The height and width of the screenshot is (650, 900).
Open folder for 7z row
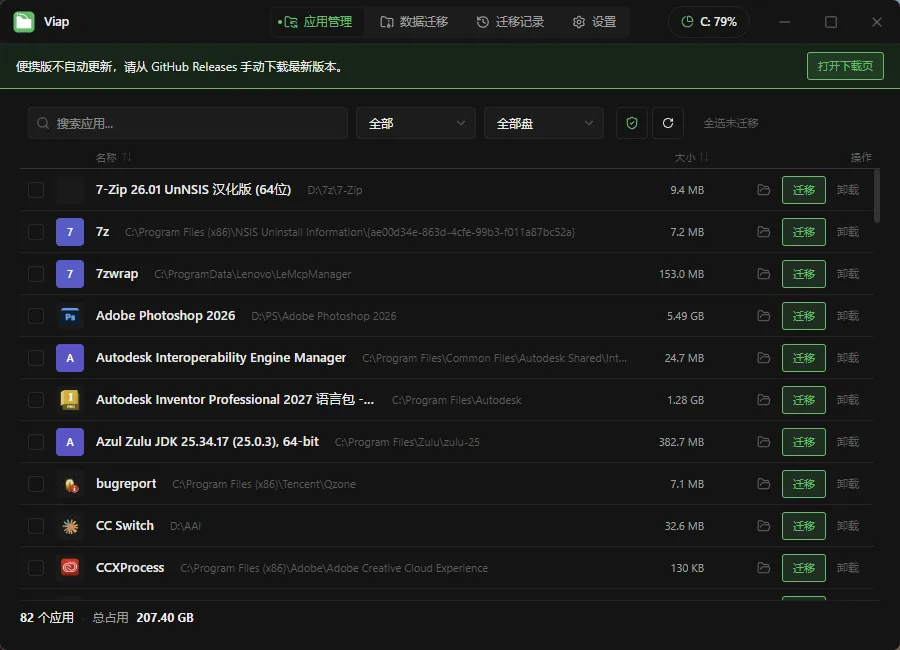pos(763,232)
